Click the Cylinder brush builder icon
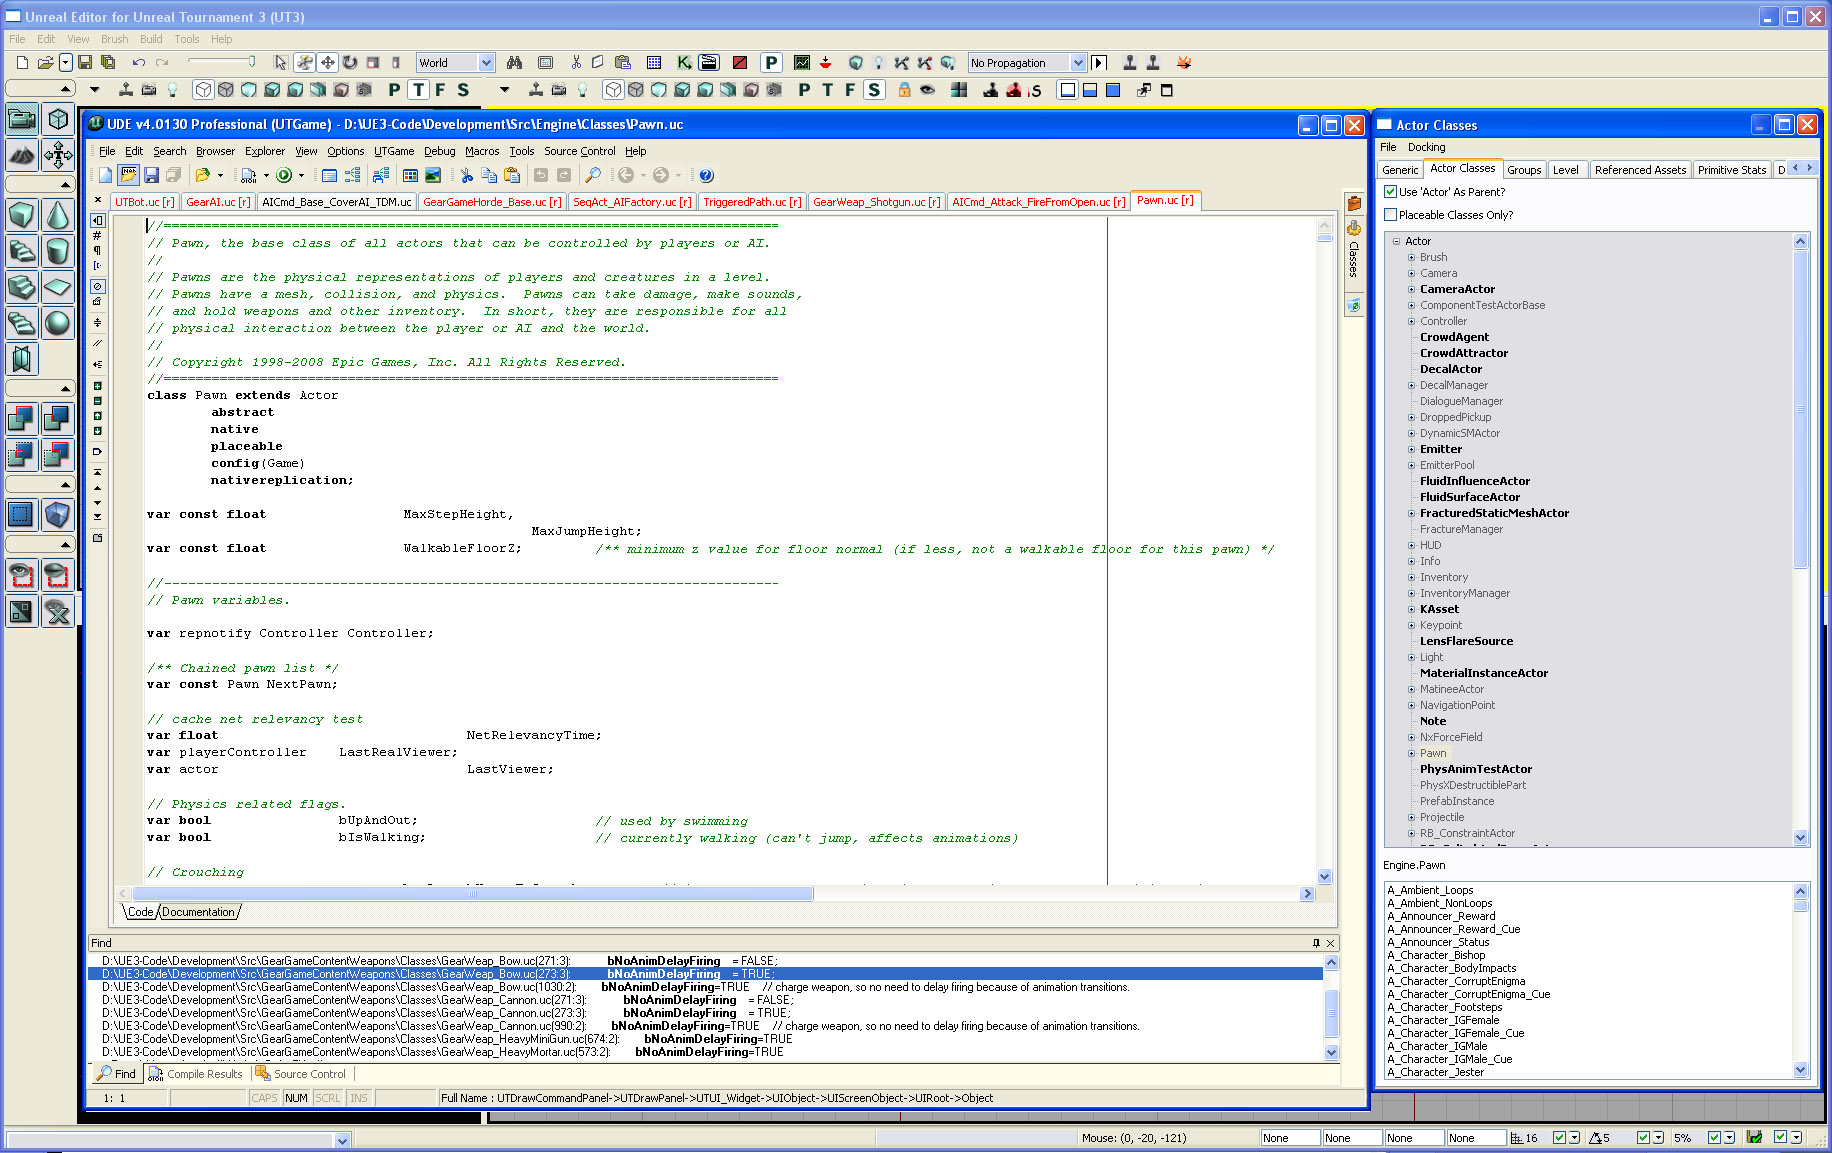Image resolution: width=1832 pixels, height=1153 pixels. point(58,251)
